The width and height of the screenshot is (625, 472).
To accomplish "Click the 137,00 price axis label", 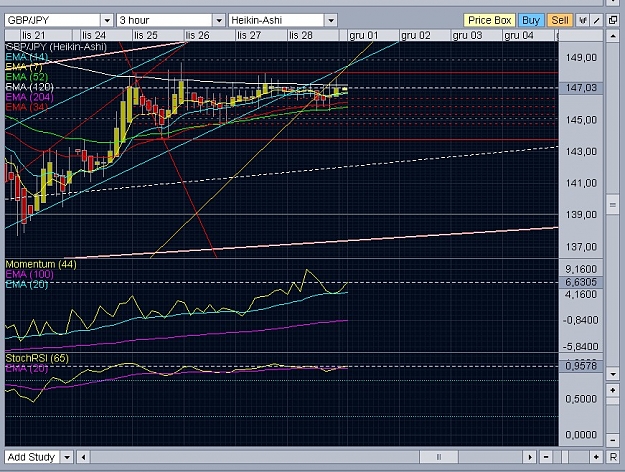I will [x=581, y=247].
